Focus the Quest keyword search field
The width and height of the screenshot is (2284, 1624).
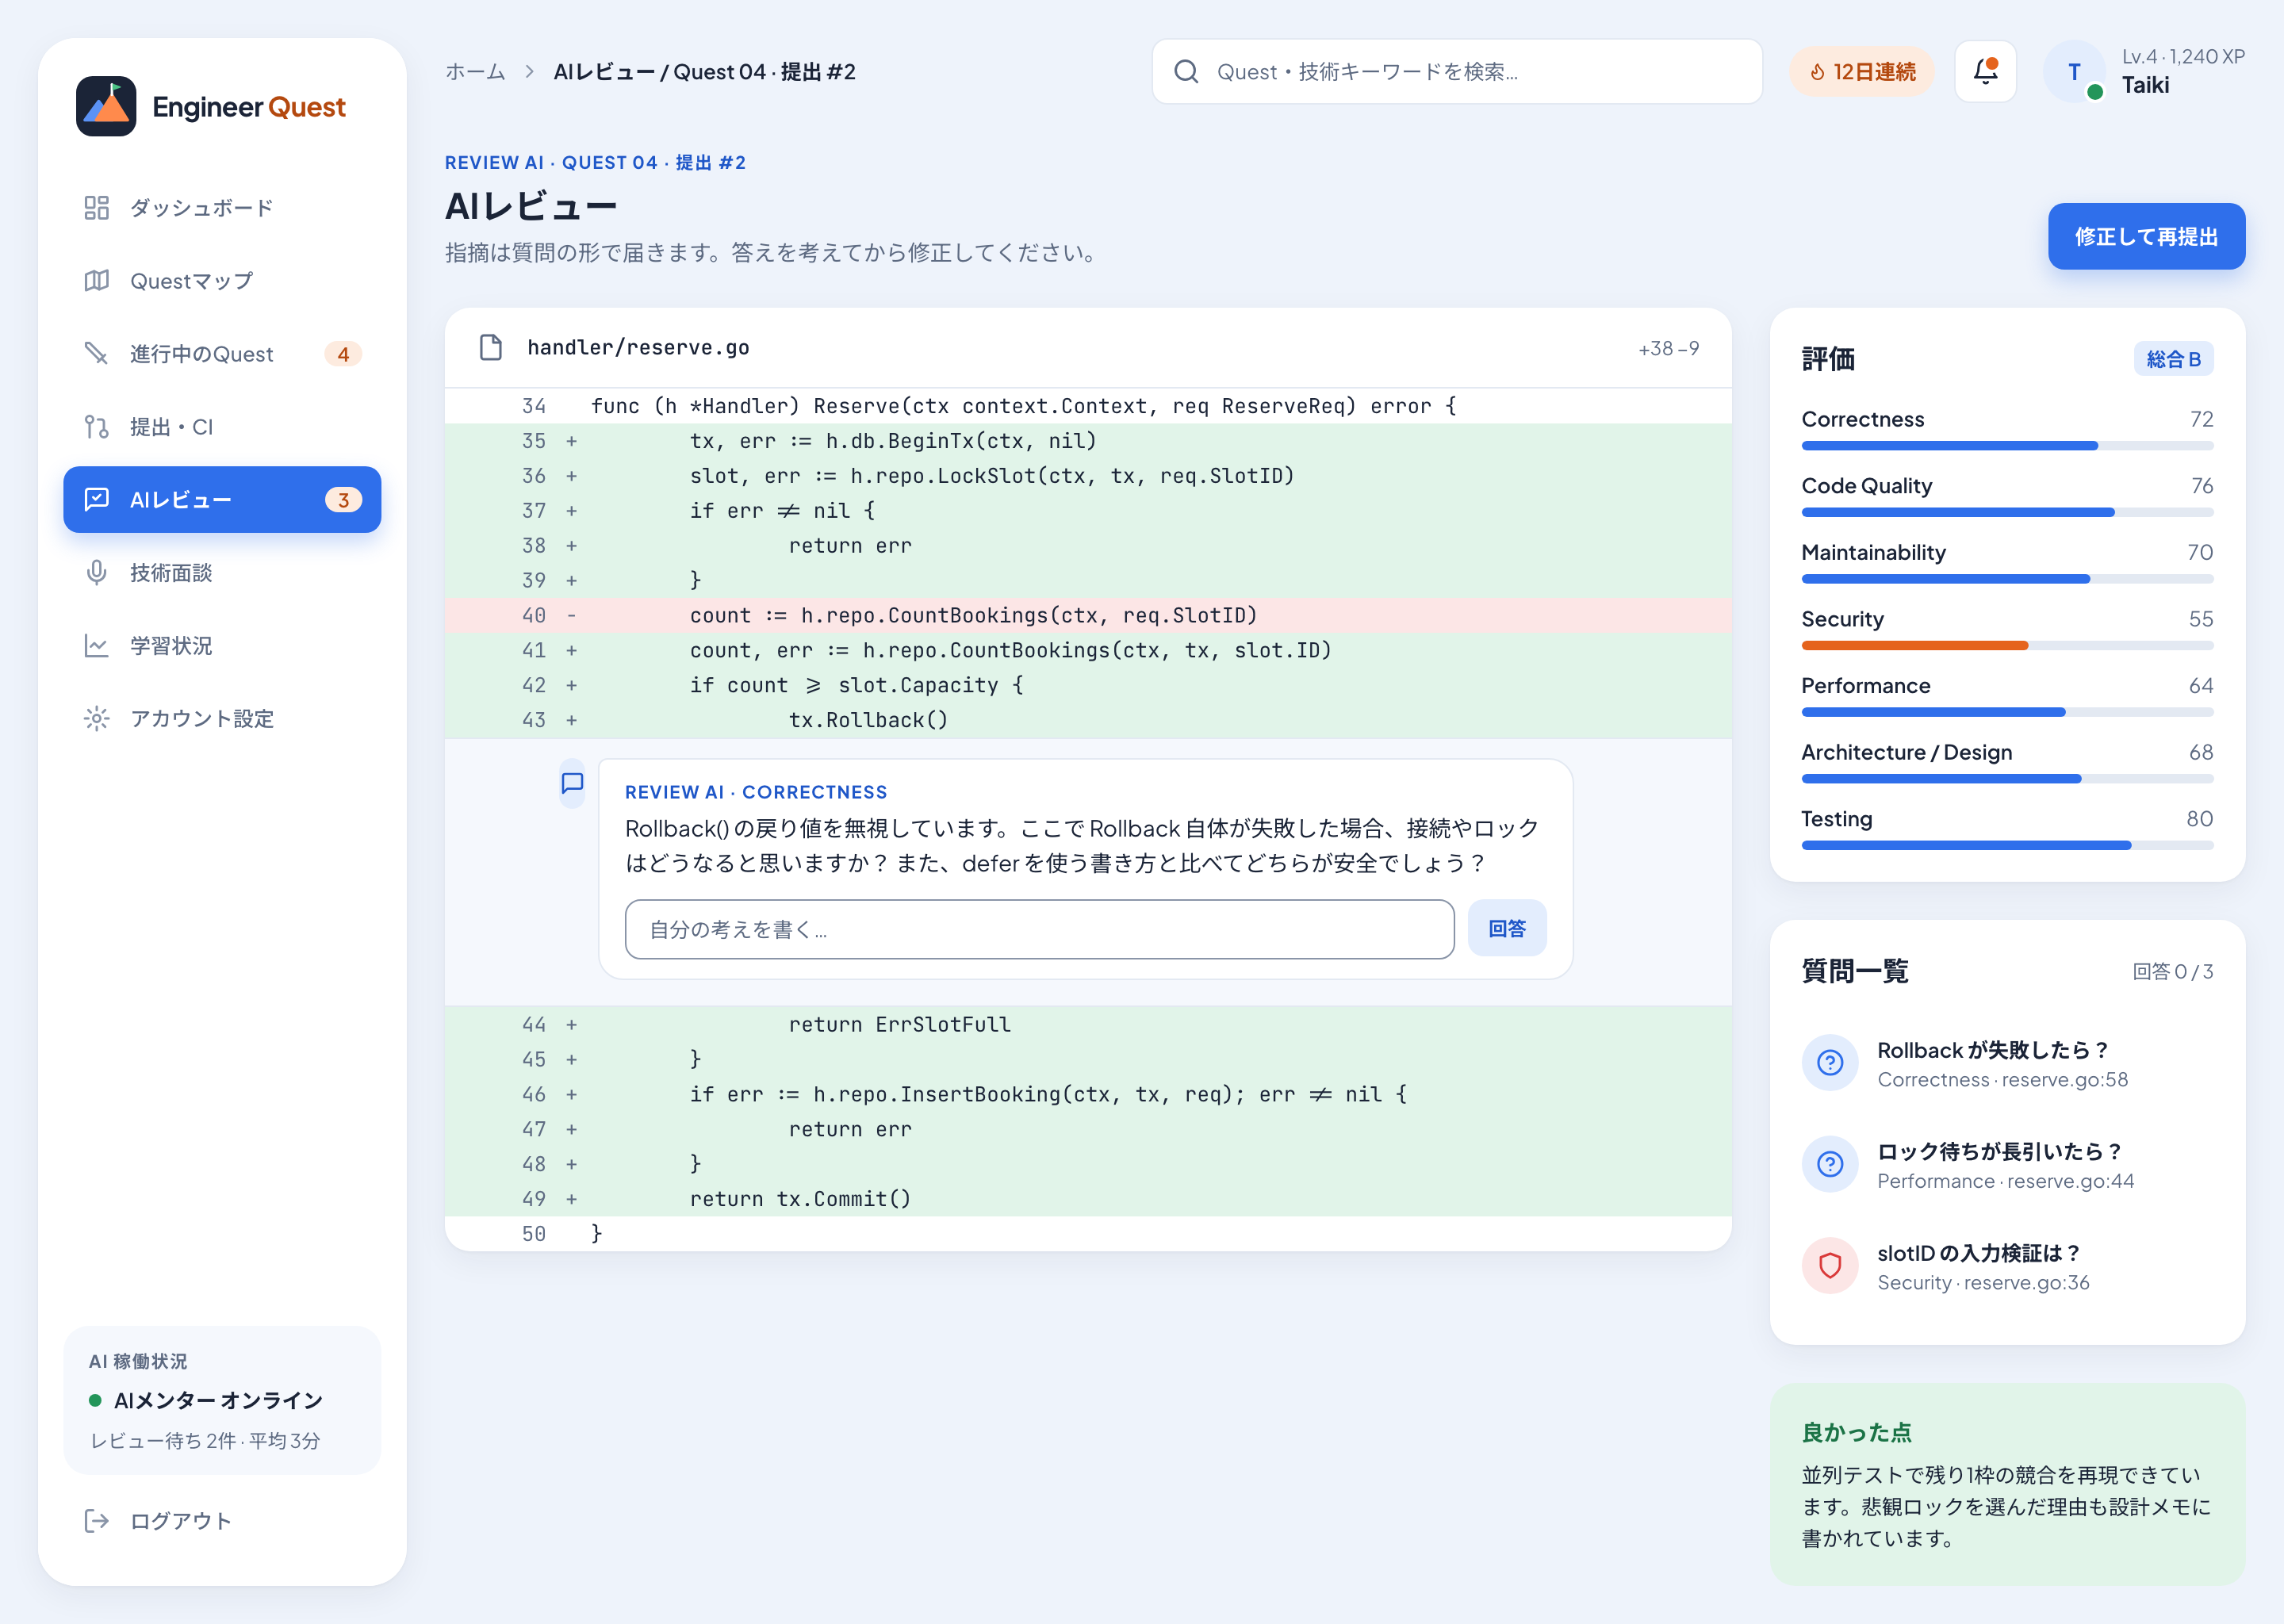click(1456, 71)
